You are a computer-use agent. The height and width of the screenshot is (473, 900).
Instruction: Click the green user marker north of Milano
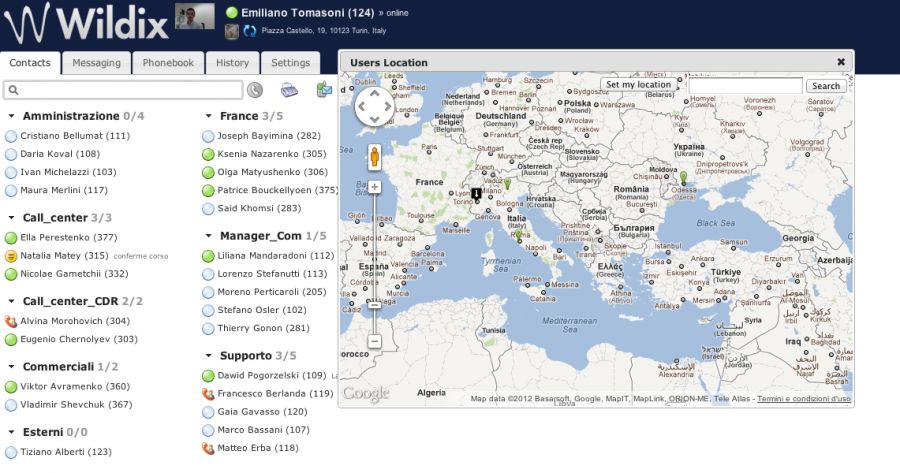click(507, 184)
